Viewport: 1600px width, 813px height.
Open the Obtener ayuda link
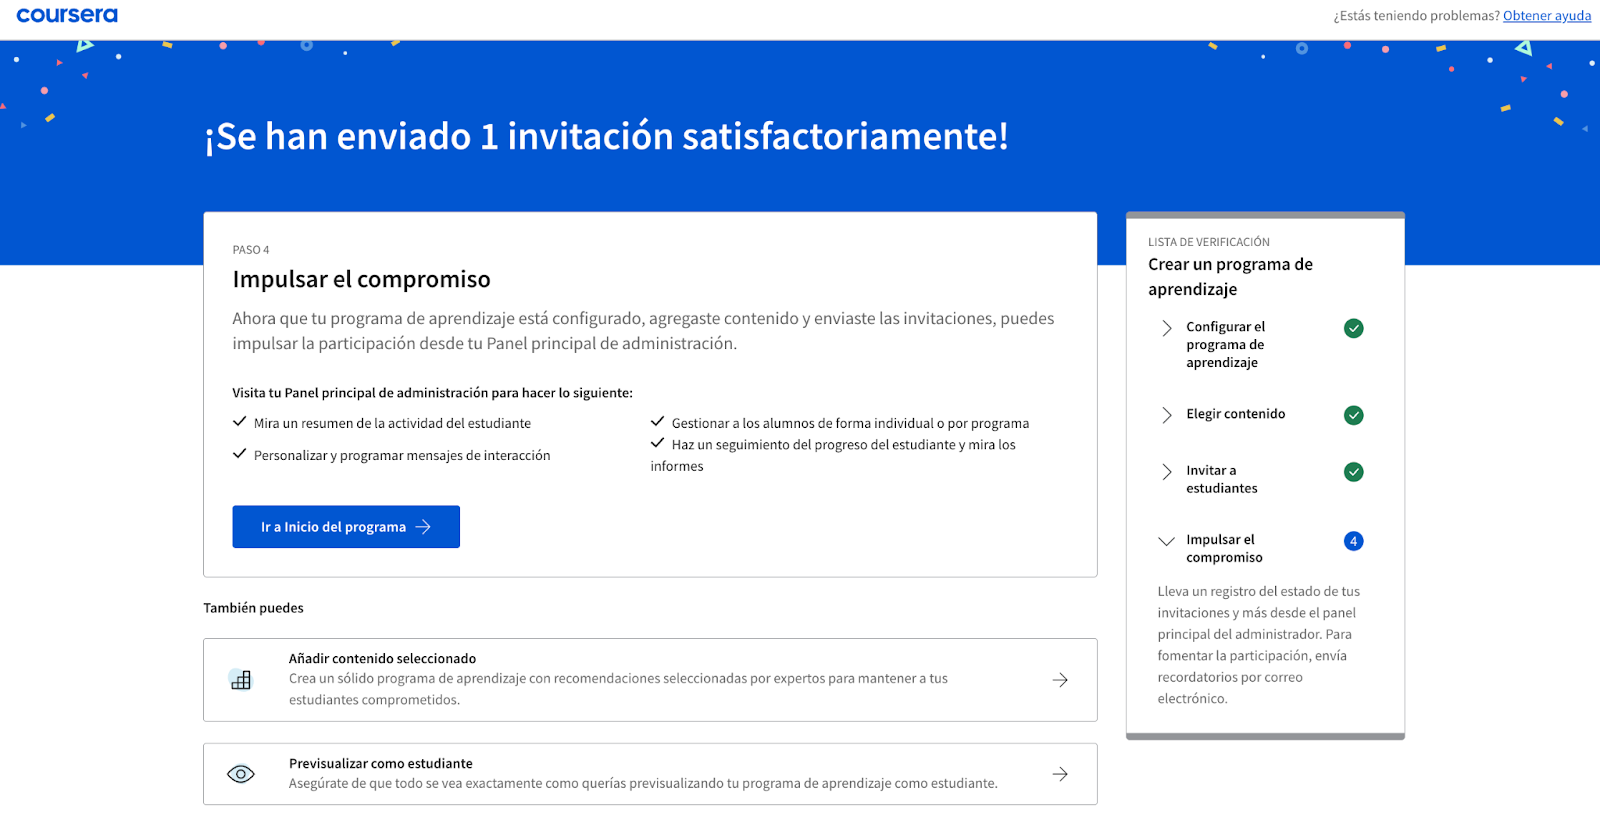[1546, 16]
